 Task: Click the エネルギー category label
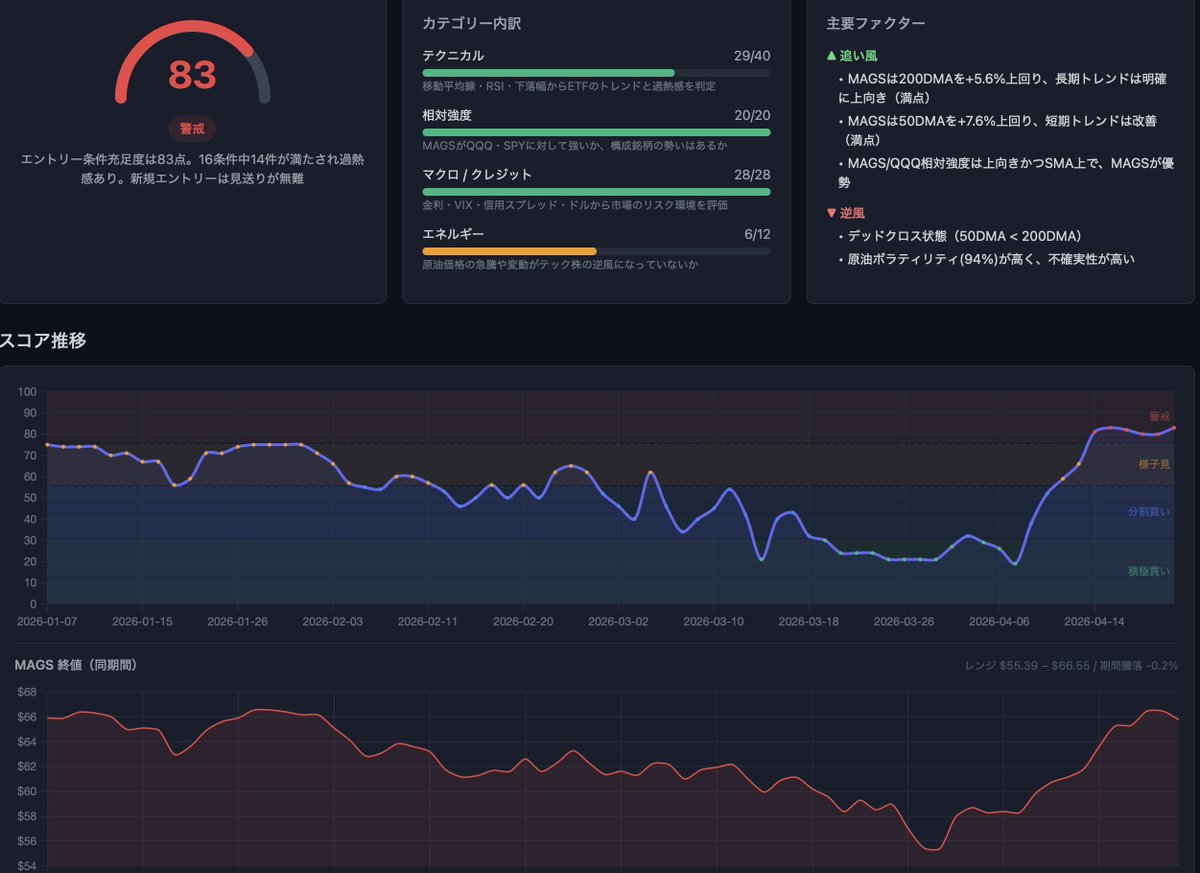click(453, 234)
